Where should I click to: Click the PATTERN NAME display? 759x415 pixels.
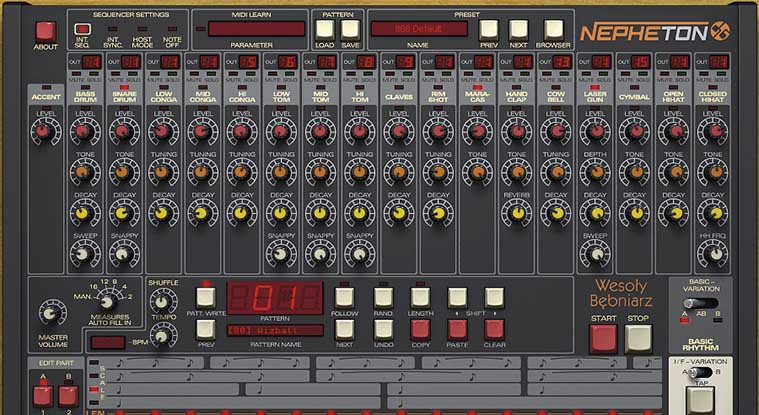click(x=275, y=331)
